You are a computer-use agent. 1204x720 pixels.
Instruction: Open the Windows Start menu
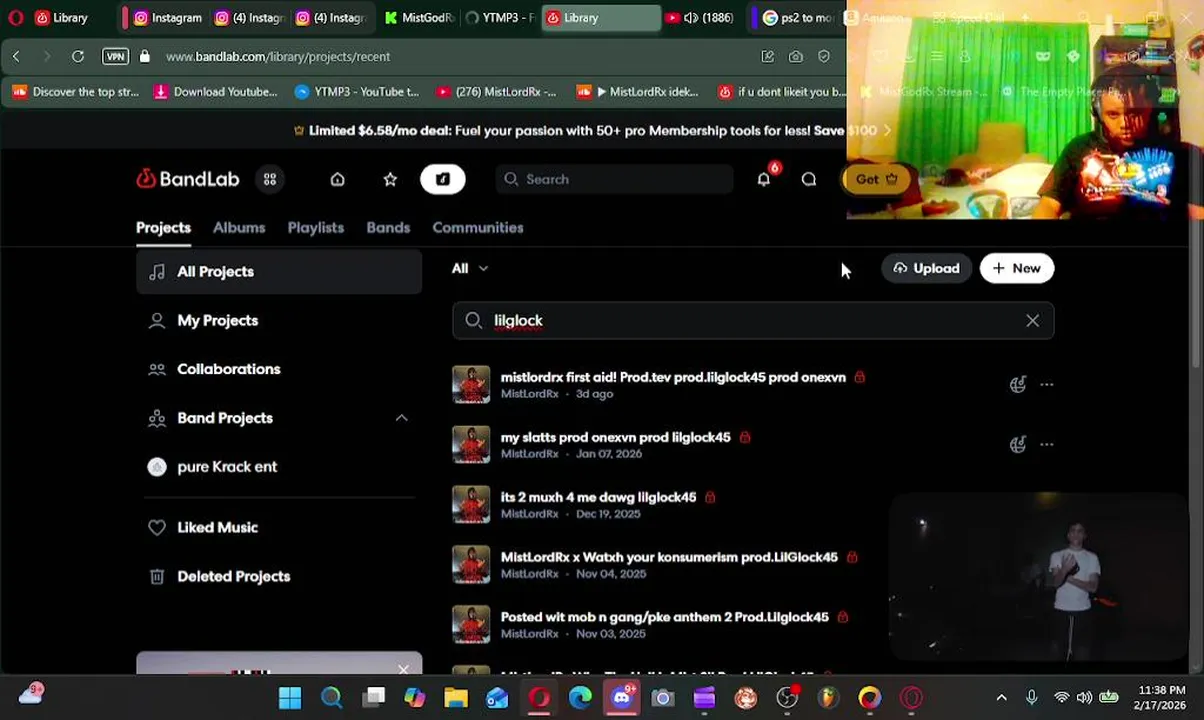click(290, 697)
